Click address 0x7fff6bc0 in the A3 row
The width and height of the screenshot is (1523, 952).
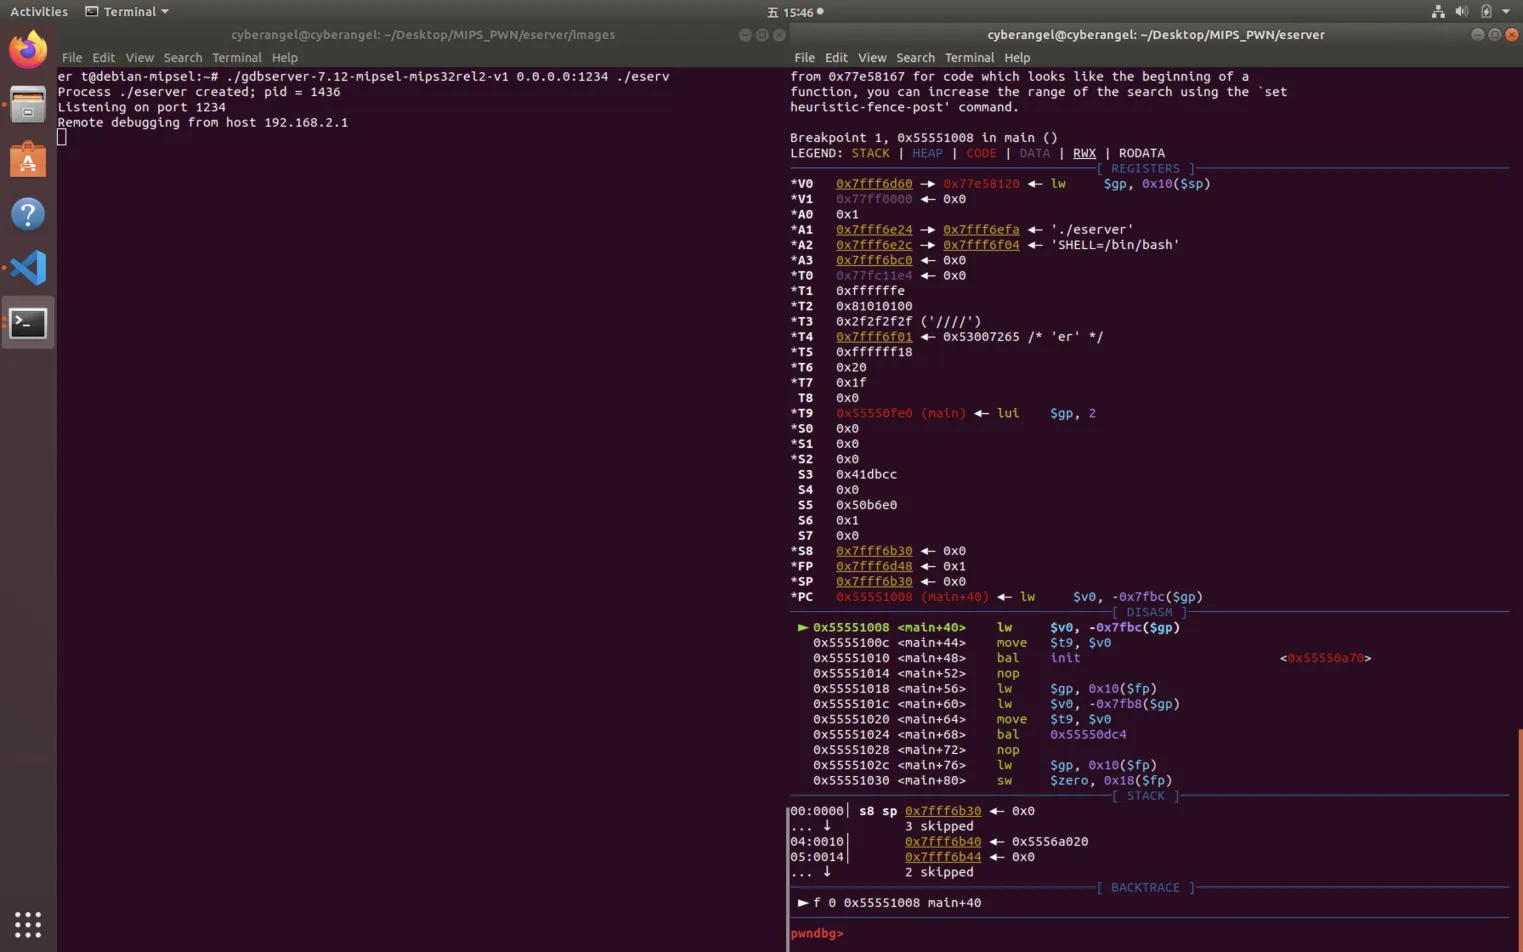(x=874, y=260)
